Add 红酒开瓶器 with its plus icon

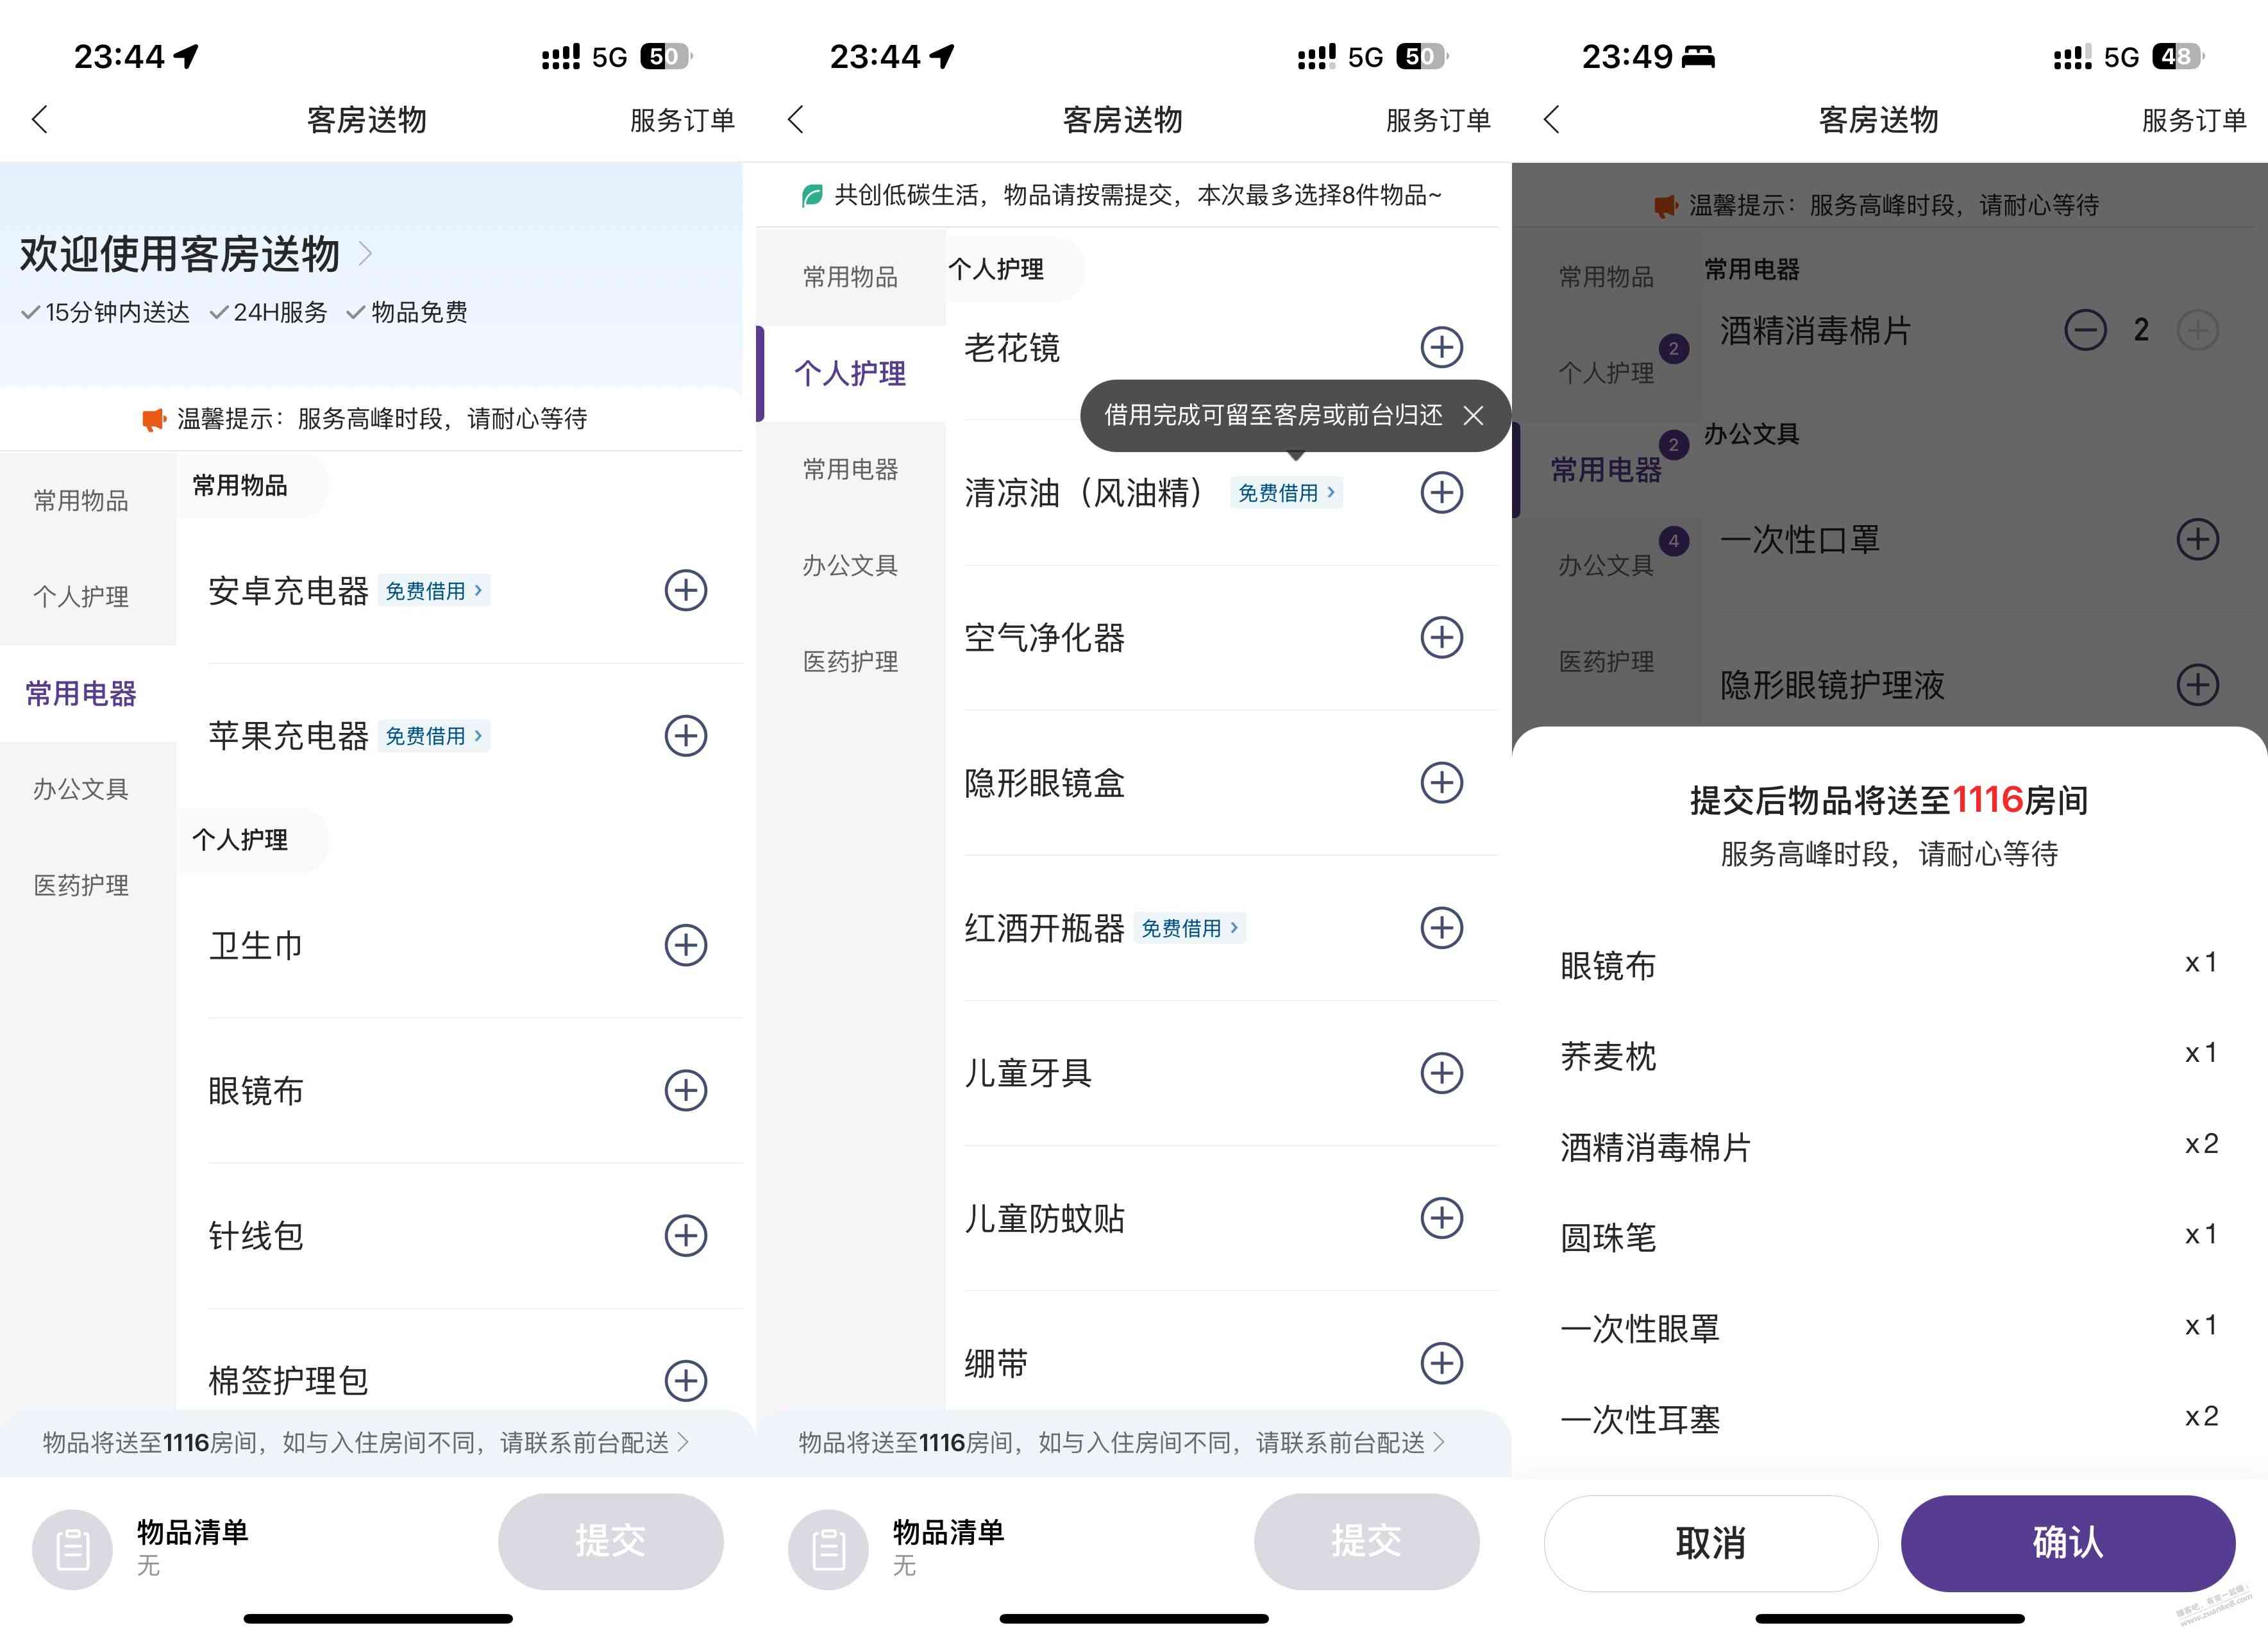pyautogui.click(x=1442, y=927)
